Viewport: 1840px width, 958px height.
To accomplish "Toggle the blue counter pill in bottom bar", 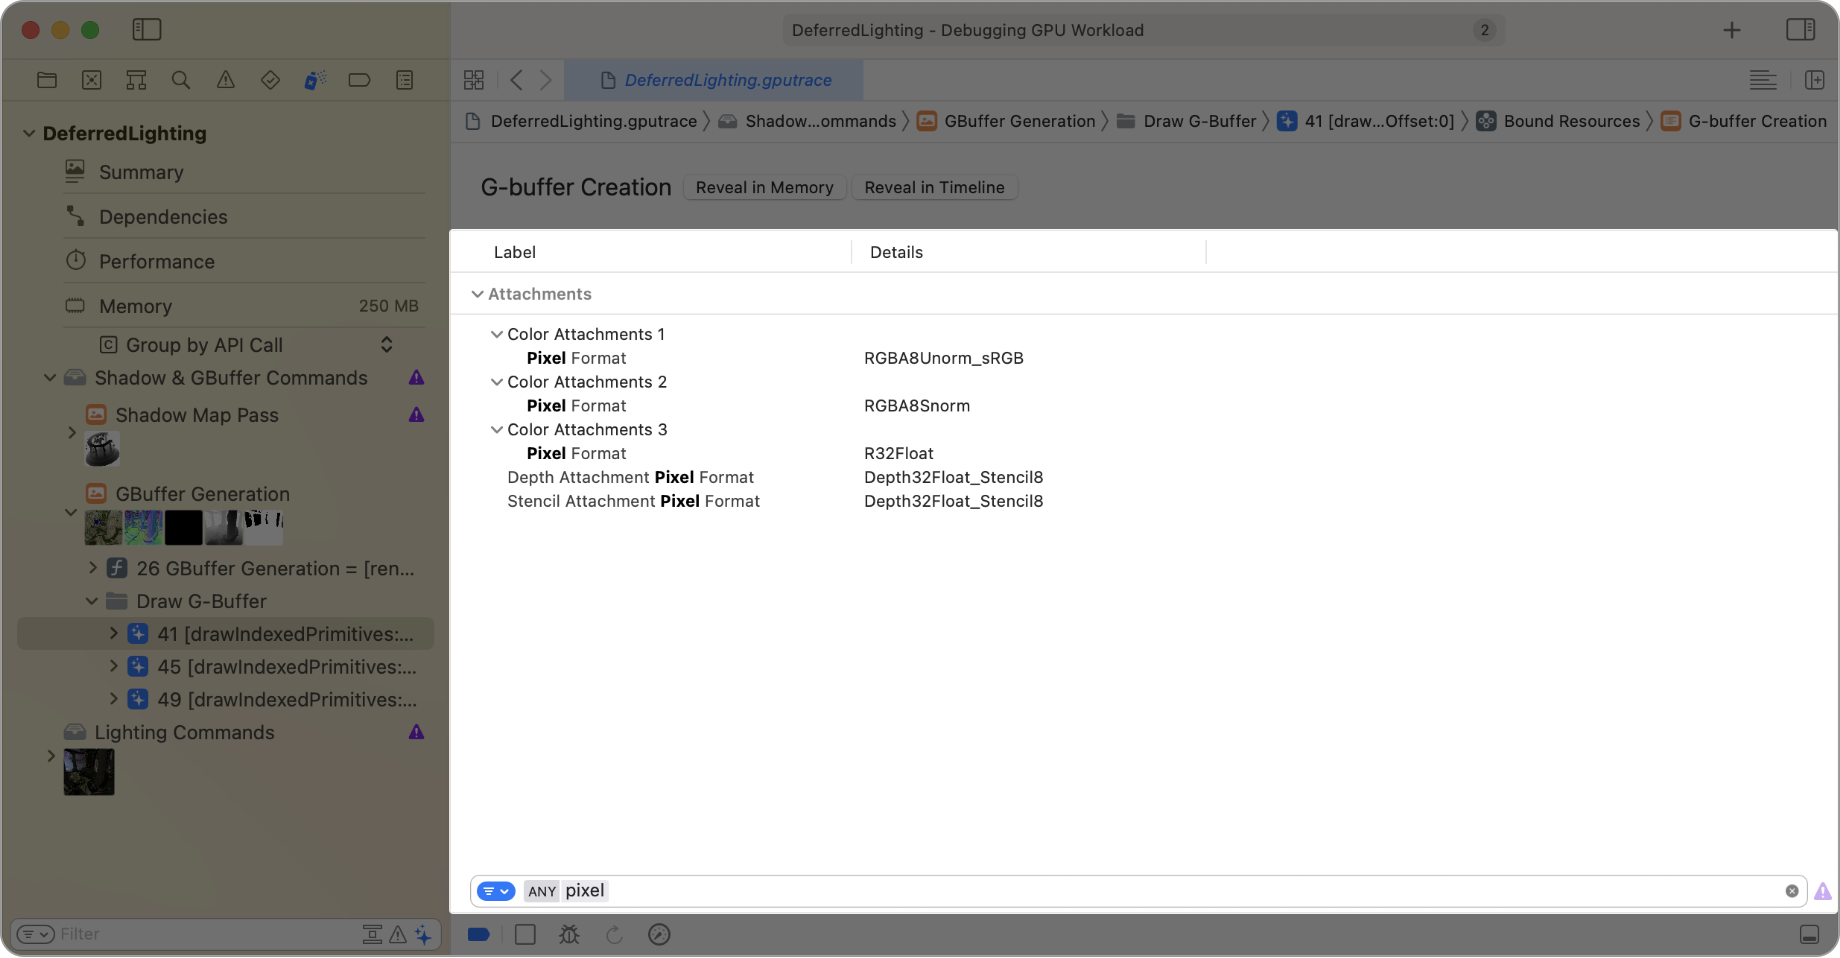I will pos(478,934).
